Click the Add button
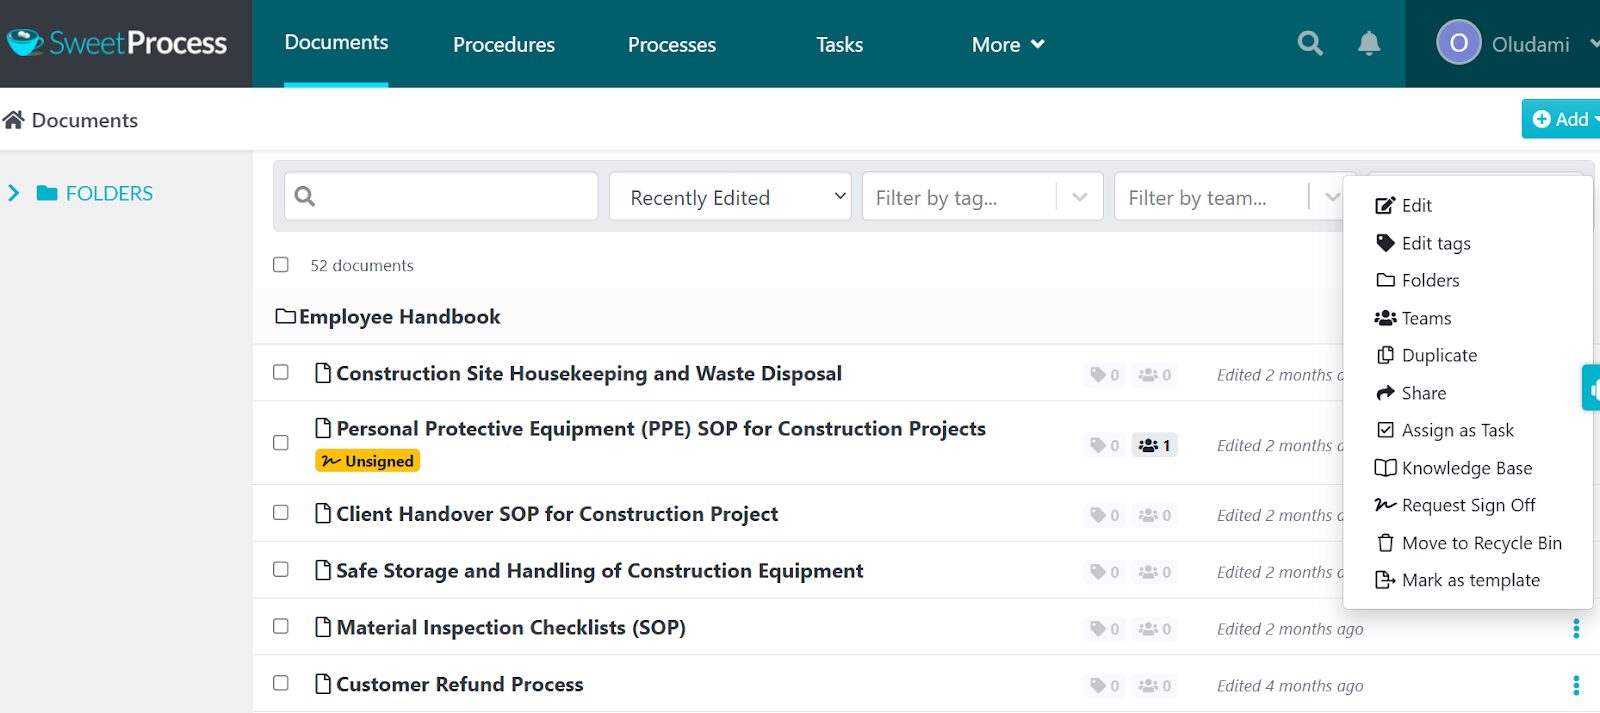This screenshot has width=1600, height=713. click(x=1561, y=119)
